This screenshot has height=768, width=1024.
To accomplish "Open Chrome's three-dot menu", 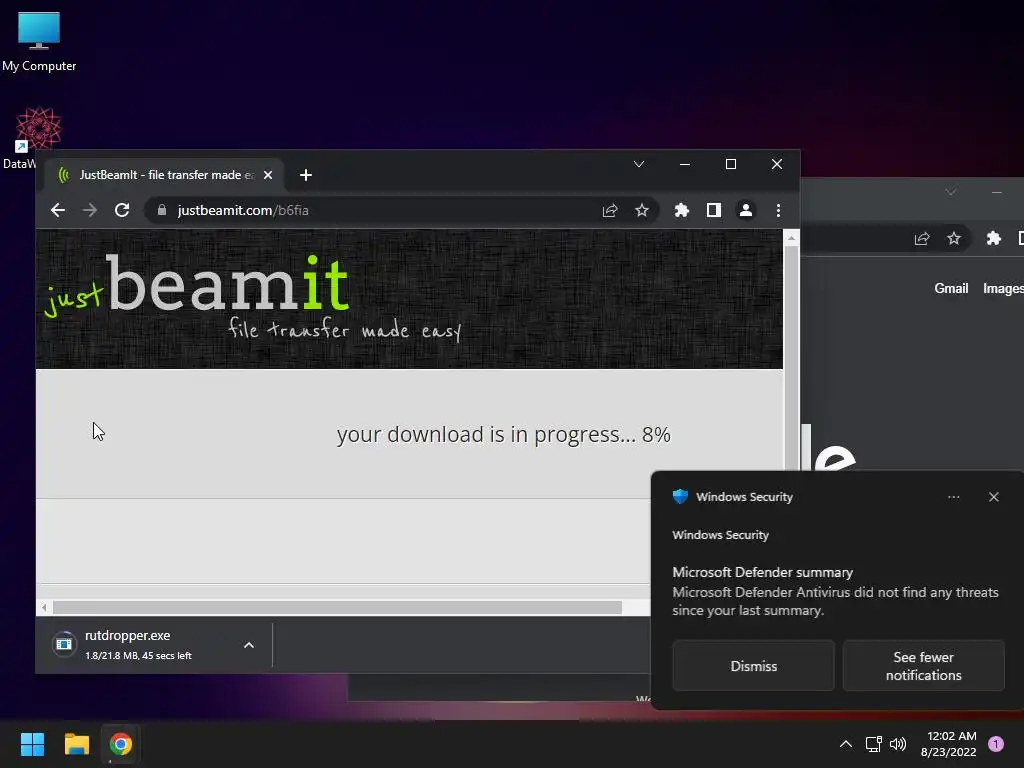I will click(x=778, y=210).
